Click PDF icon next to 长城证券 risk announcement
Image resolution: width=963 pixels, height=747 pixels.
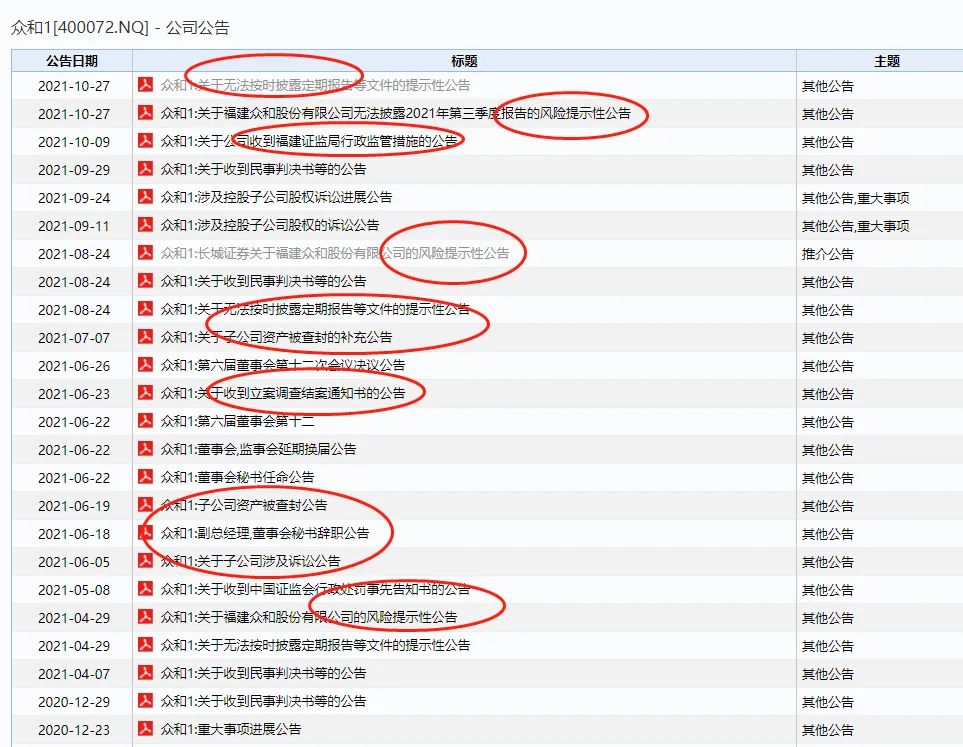[x=145, y=253]
